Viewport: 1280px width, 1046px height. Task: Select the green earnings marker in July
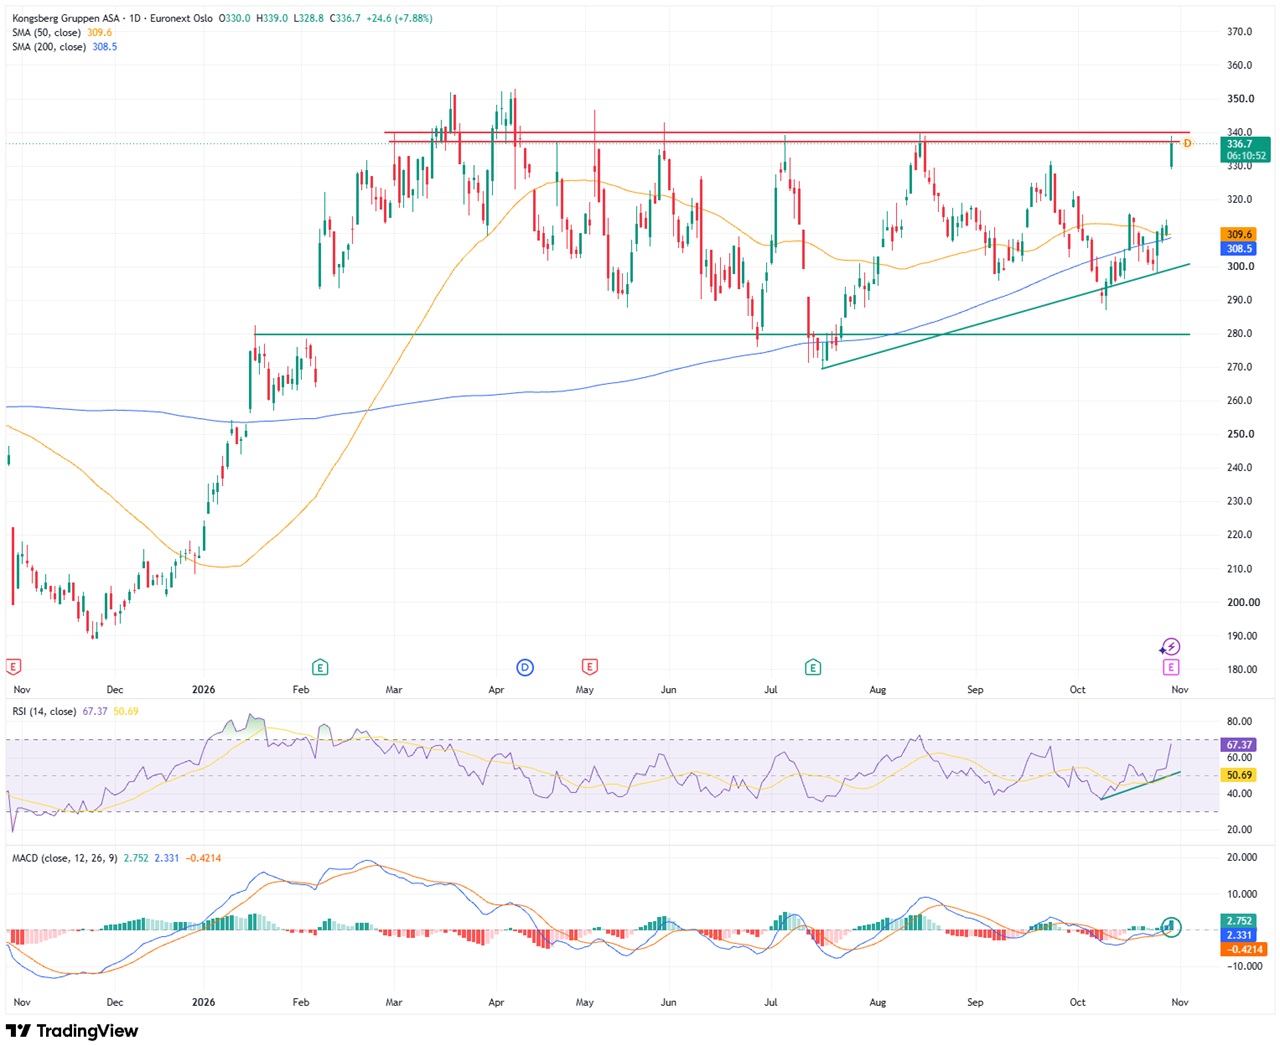(813, 667)
